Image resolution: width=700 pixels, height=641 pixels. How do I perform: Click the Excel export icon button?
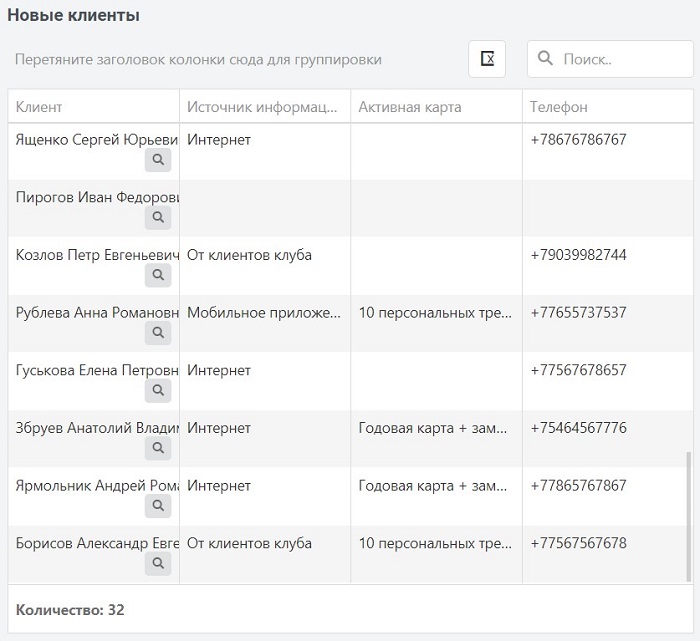click(487, 59)
